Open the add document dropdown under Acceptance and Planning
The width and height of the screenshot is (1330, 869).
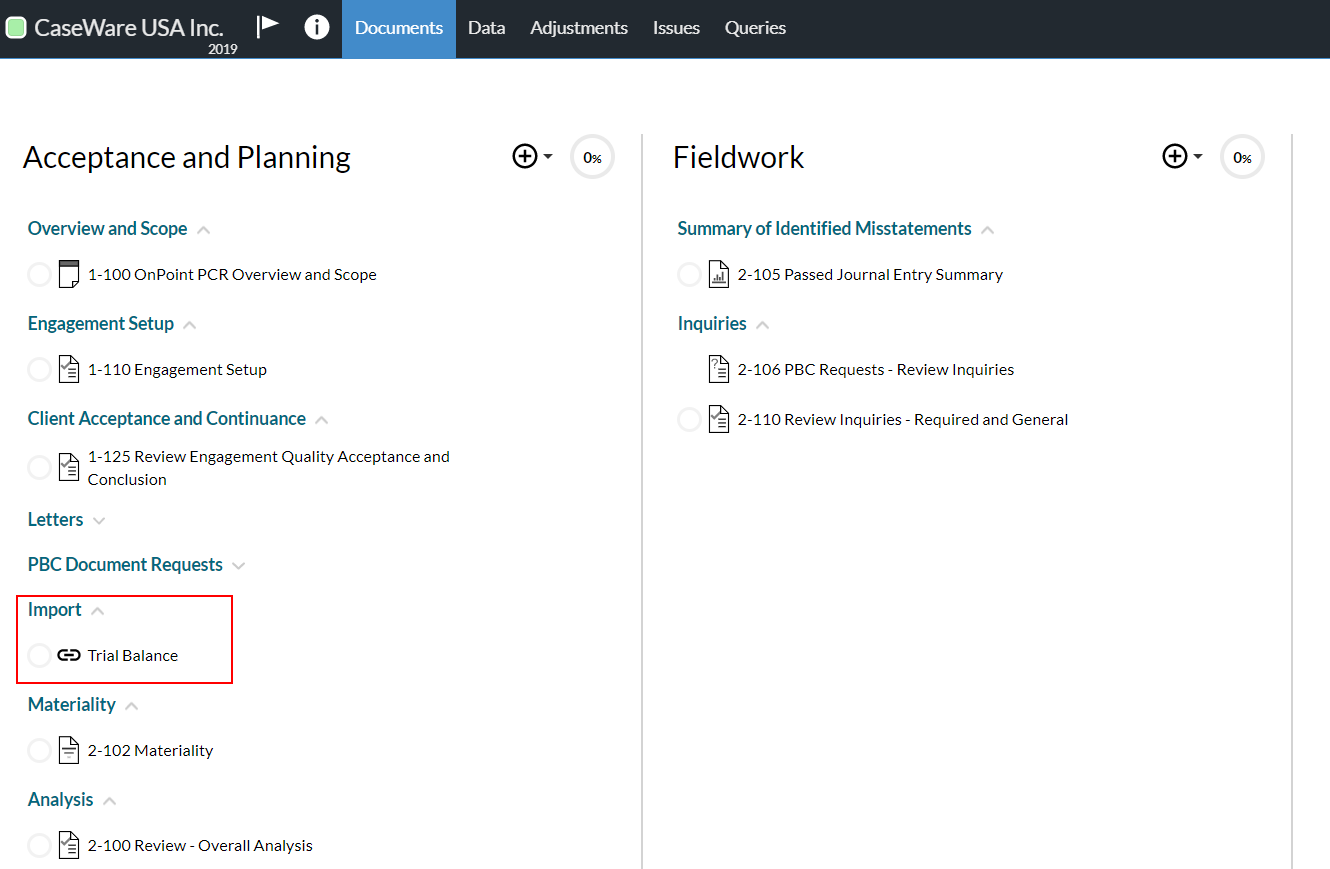(531, 156)
